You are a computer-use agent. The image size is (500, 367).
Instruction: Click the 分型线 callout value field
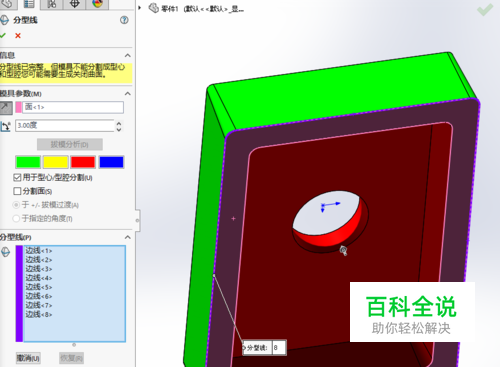point(279,348)
